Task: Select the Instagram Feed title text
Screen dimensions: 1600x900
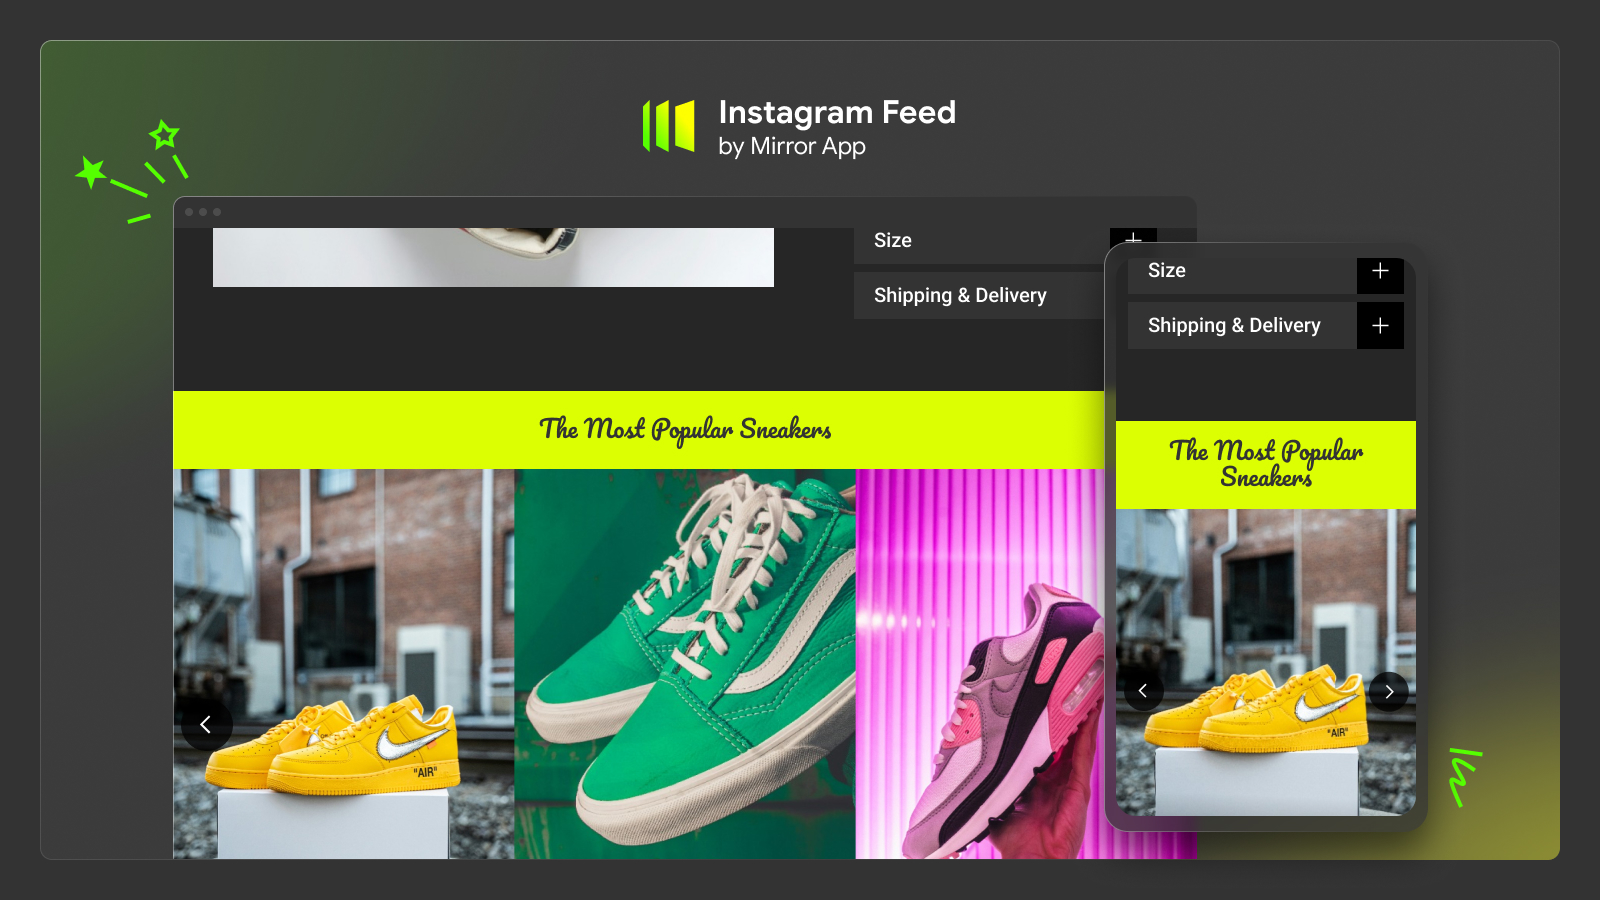Action: click(837, 112)
